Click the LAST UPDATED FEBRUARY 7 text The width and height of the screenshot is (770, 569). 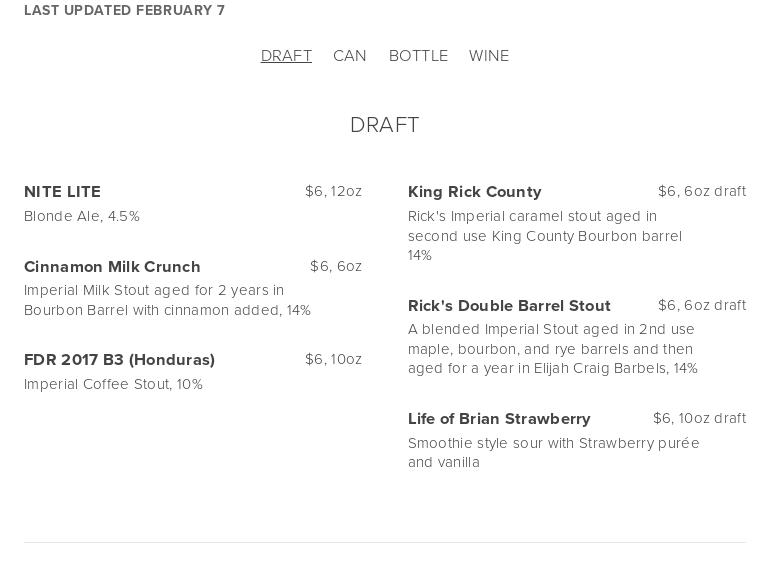pyautogui.click(x=124, y=10)
